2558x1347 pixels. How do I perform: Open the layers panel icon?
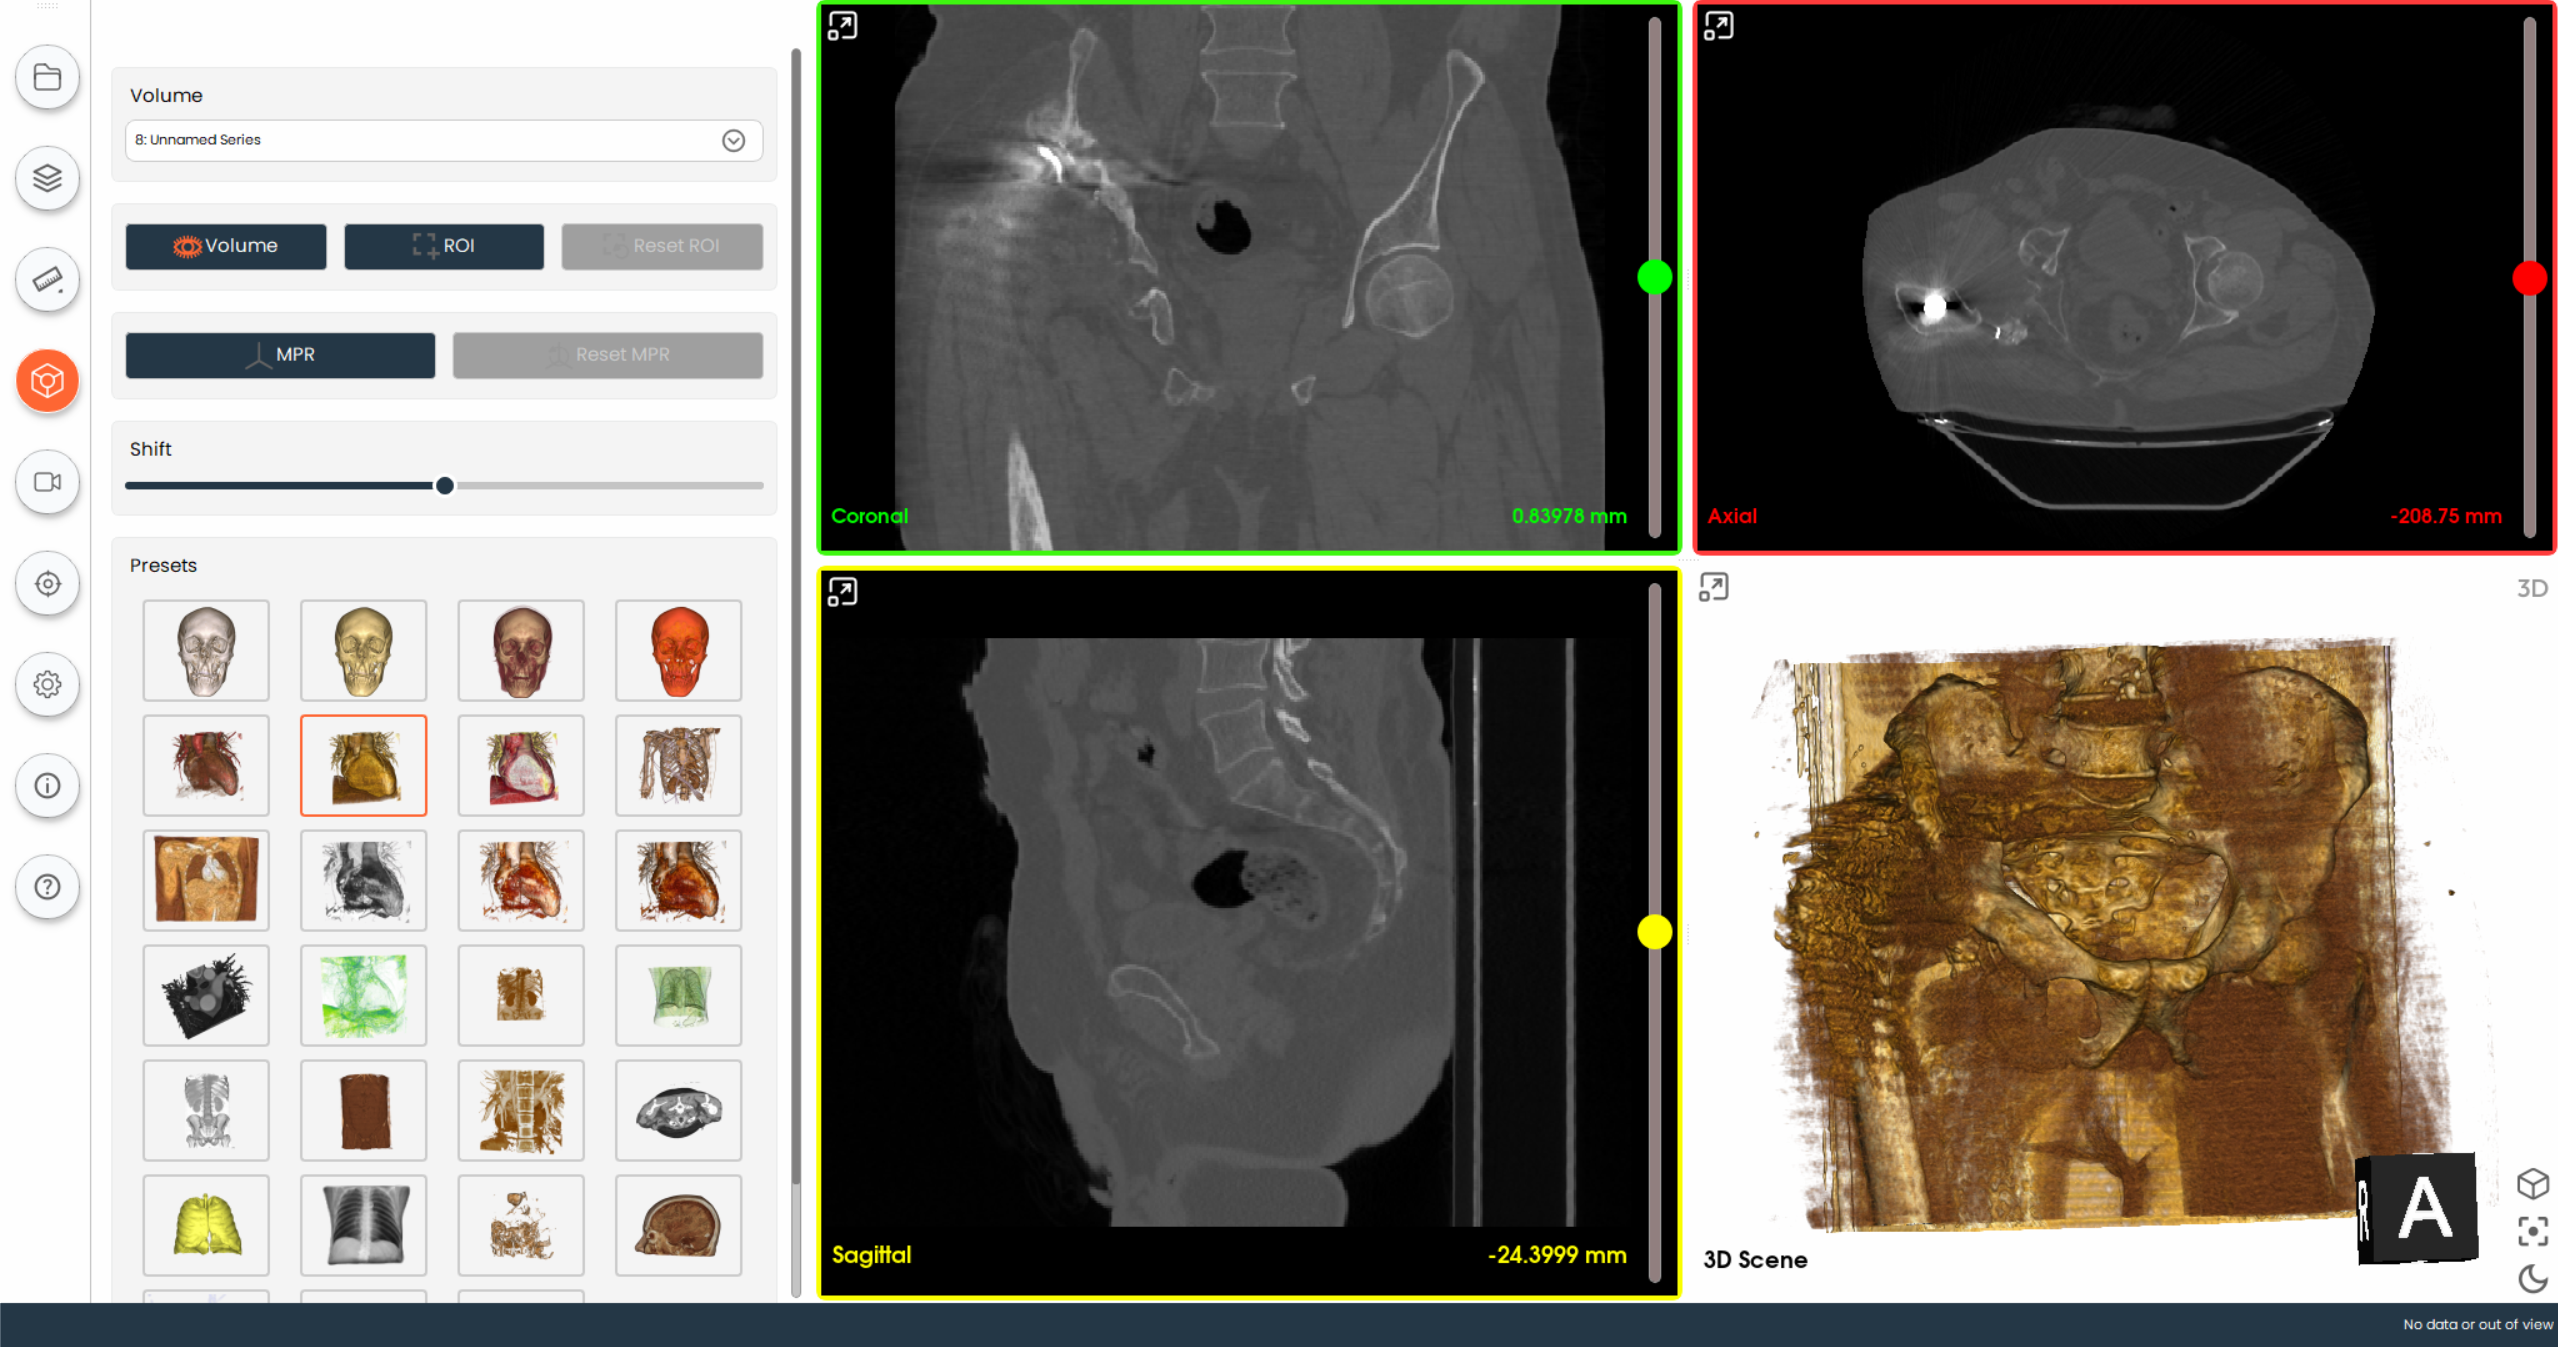[x=47, y=178]
